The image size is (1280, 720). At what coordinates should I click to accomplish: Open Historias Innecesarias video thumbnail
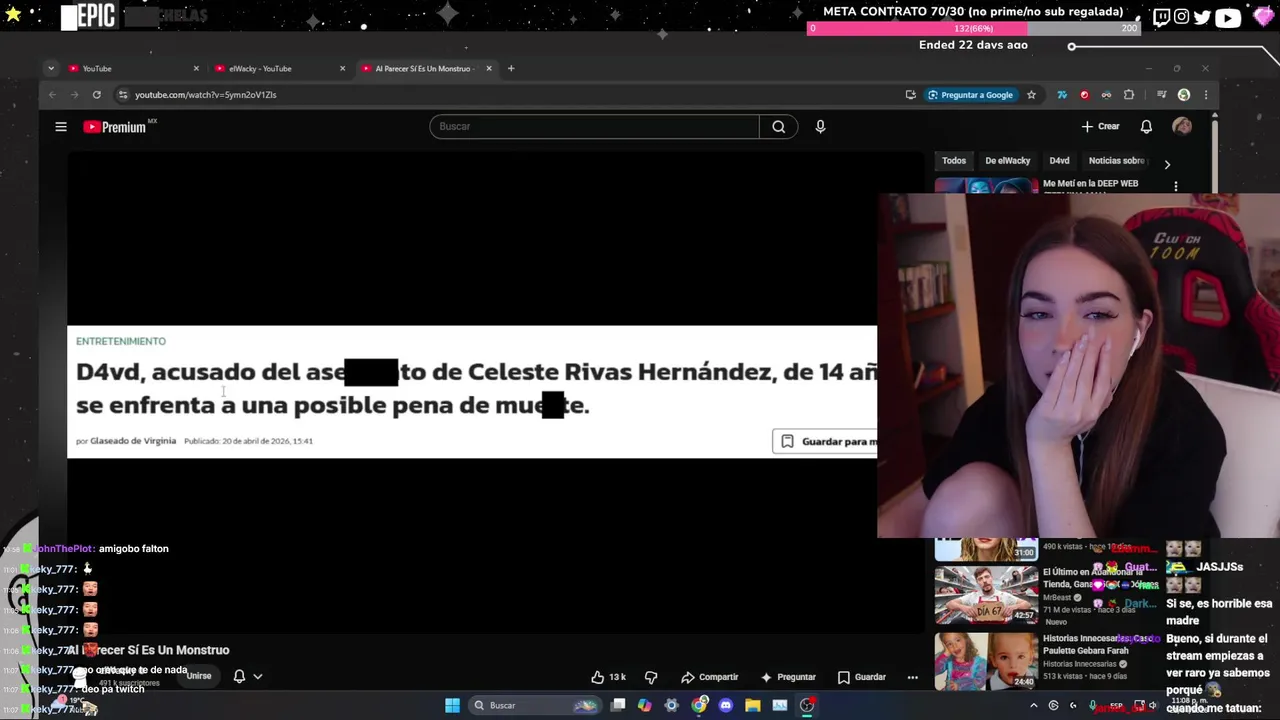(986, 660)
